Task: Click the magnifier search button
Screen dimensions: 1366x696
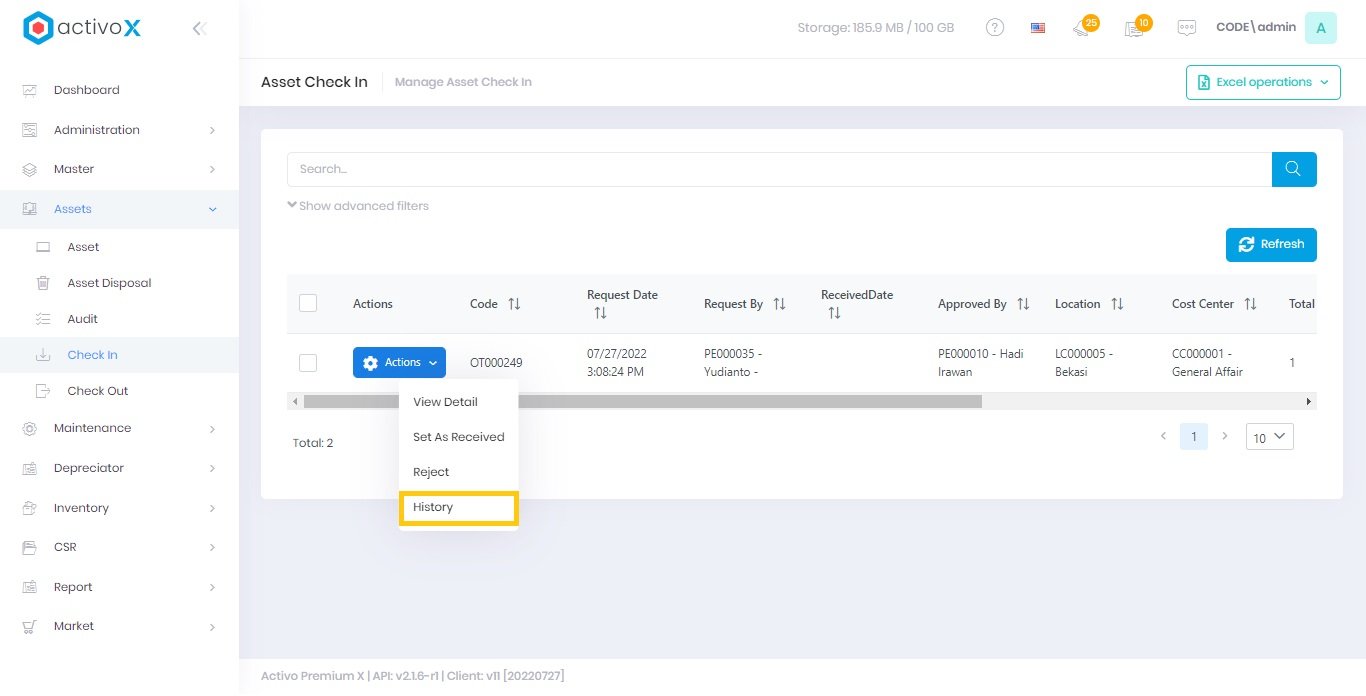Action: click(x=1293, y=169)
